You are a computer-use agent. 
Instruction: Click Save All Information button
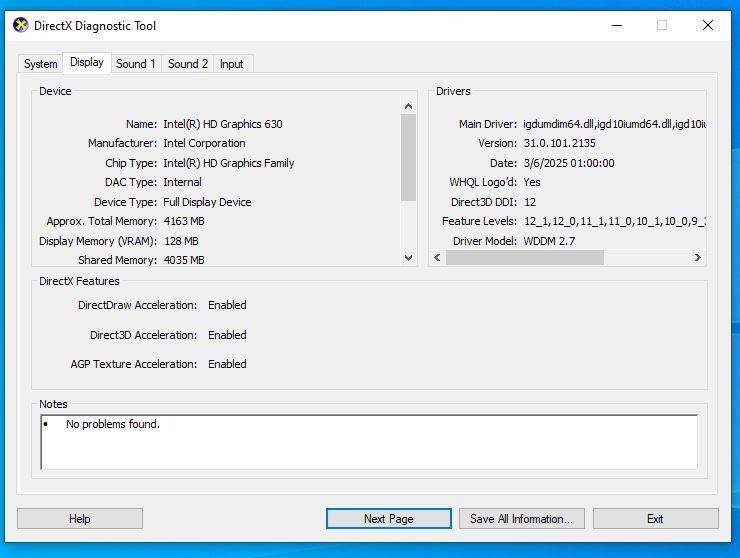click(521, 518)
